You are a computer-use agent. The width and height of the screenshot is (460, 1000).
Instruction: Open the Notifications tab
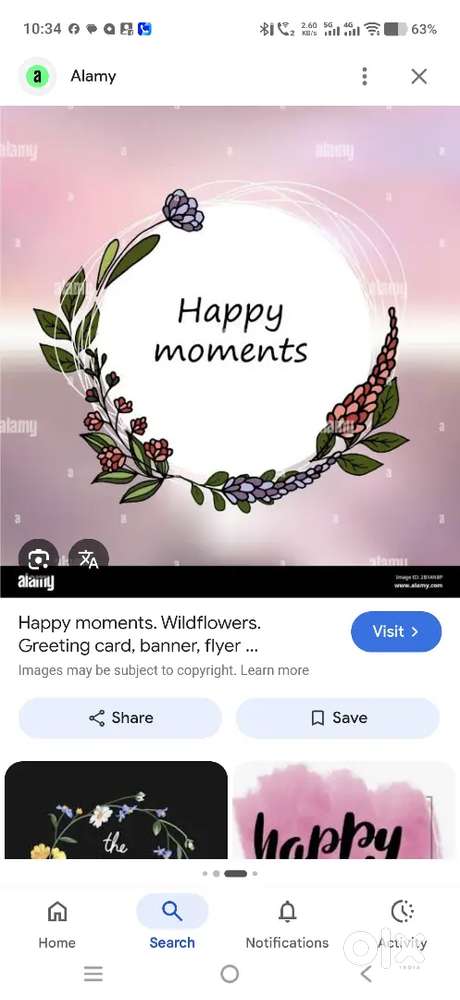pos(287,924)
